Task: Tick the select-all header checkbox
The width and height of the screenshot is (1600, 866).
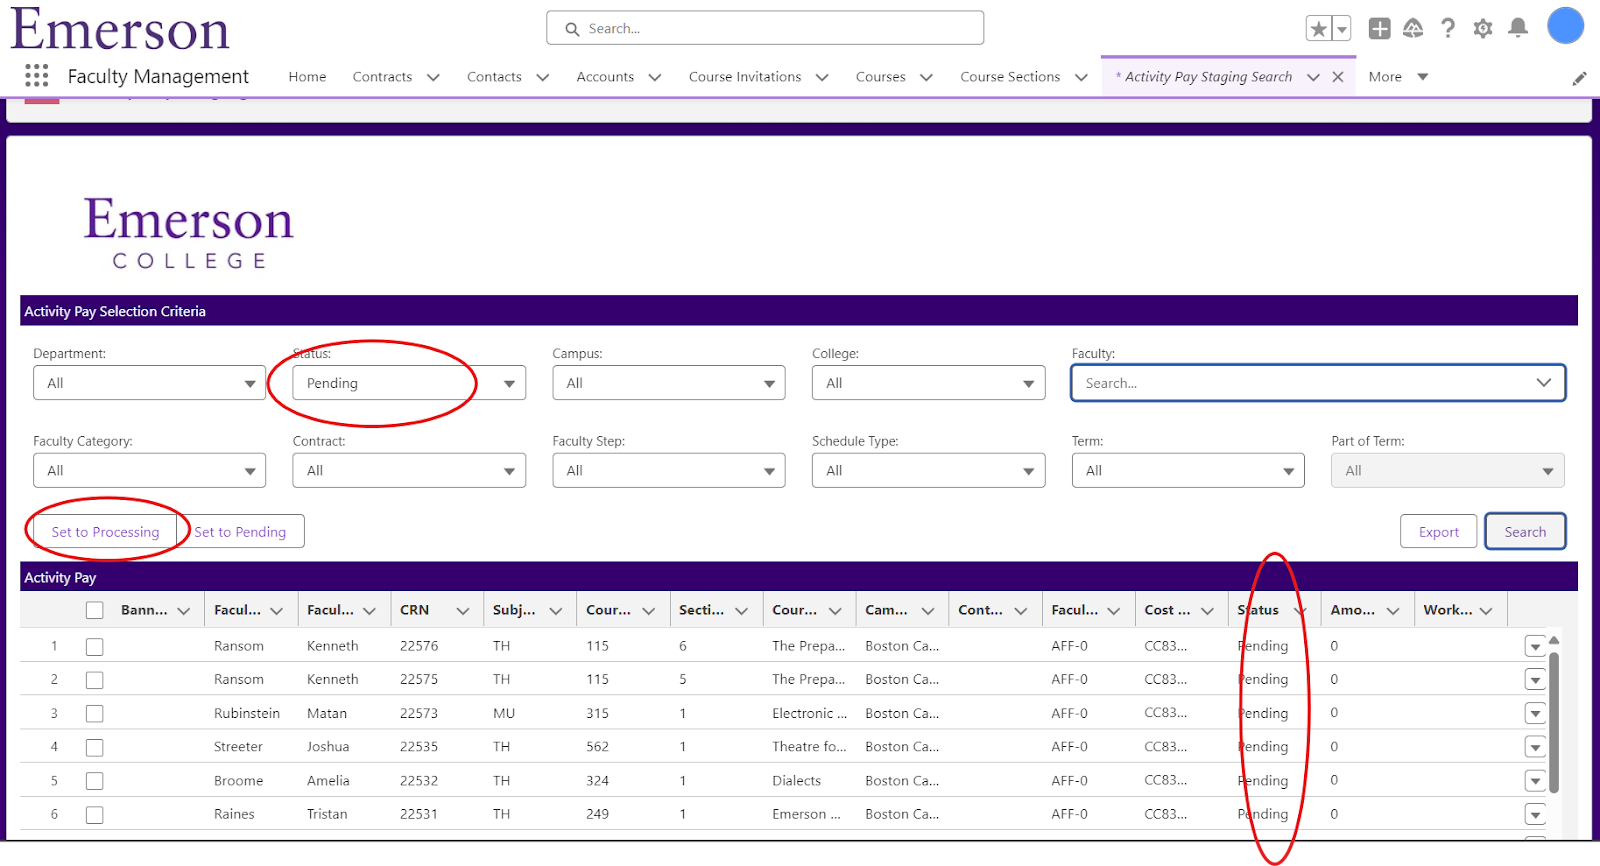Action: 95,611
